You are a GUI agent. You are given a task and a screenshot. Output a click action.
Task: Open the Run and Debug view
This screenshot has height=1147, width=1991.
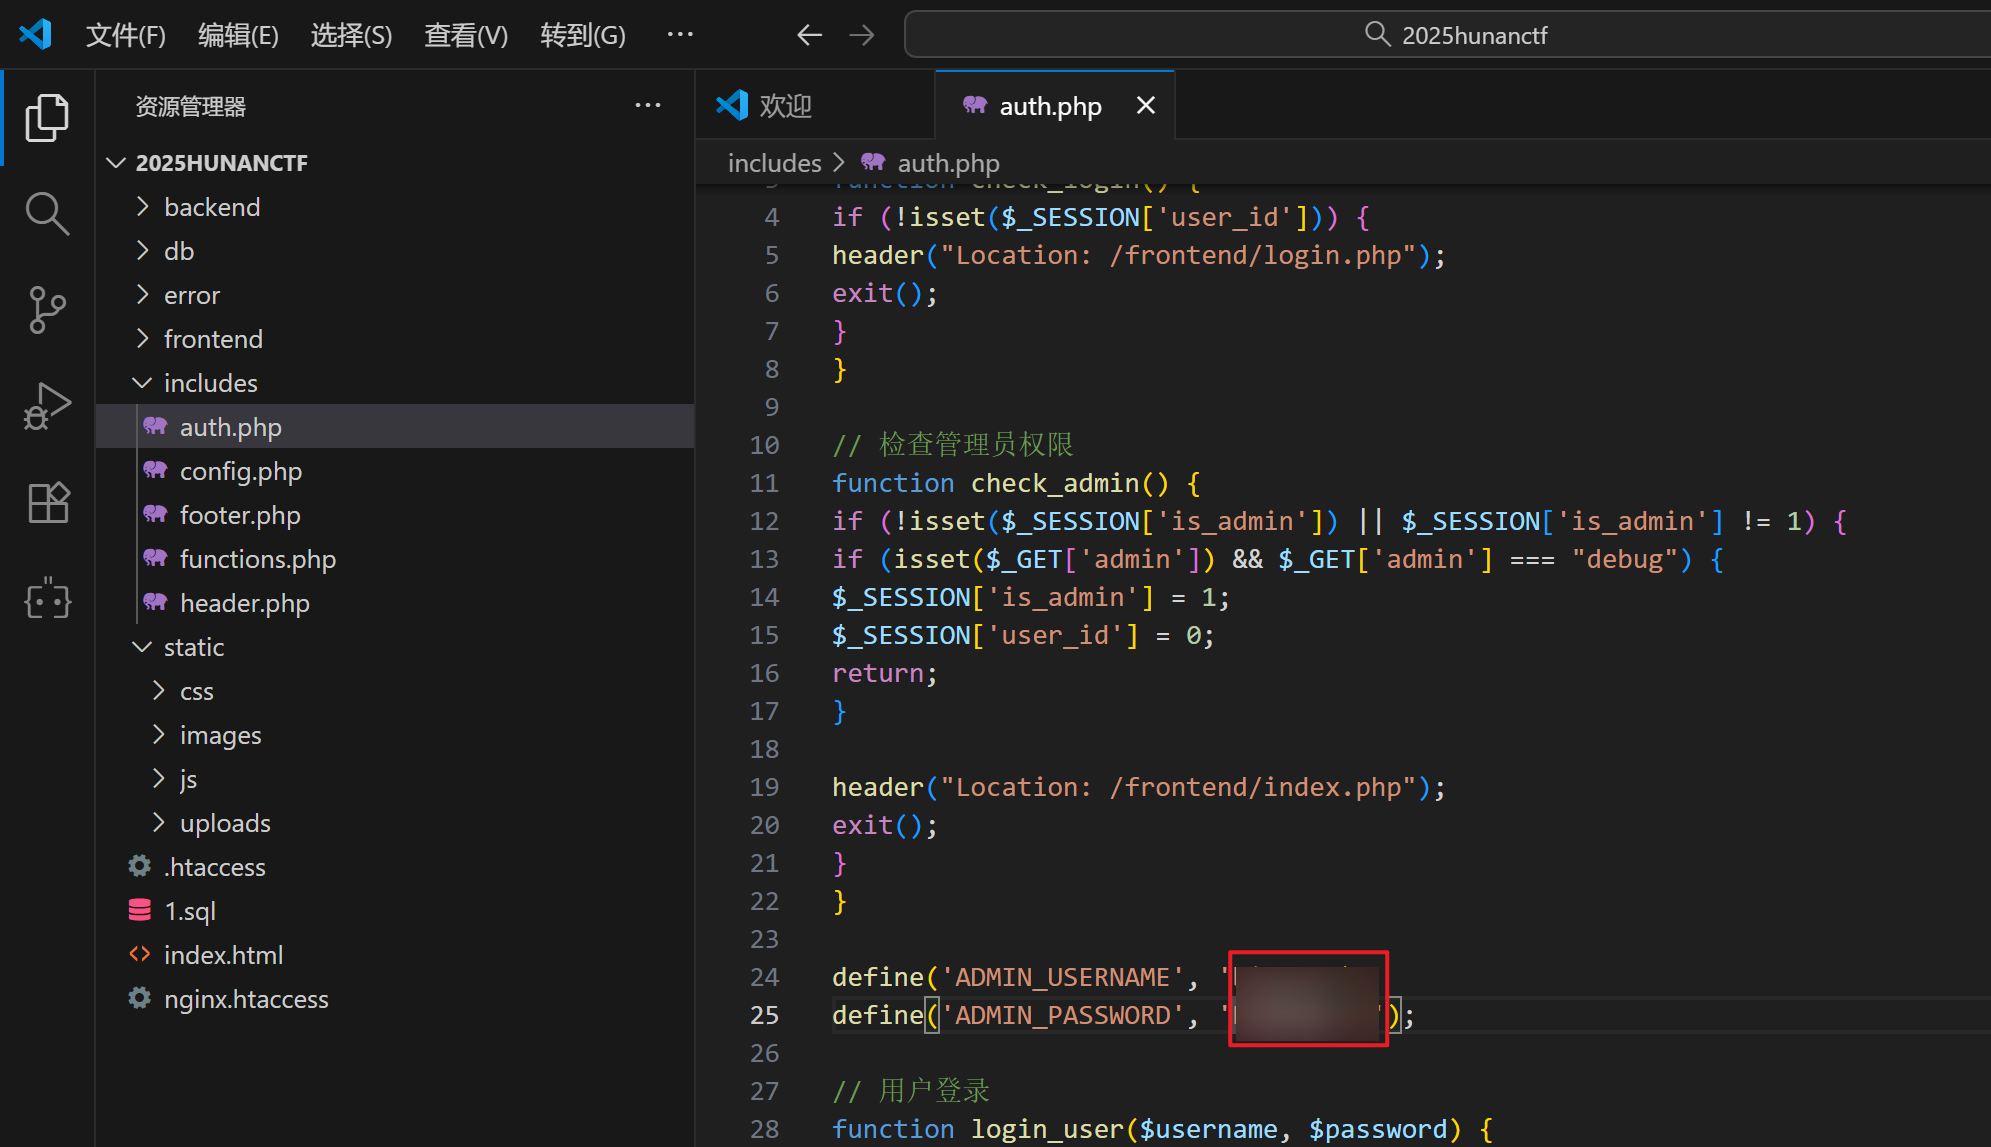point(47,406)
